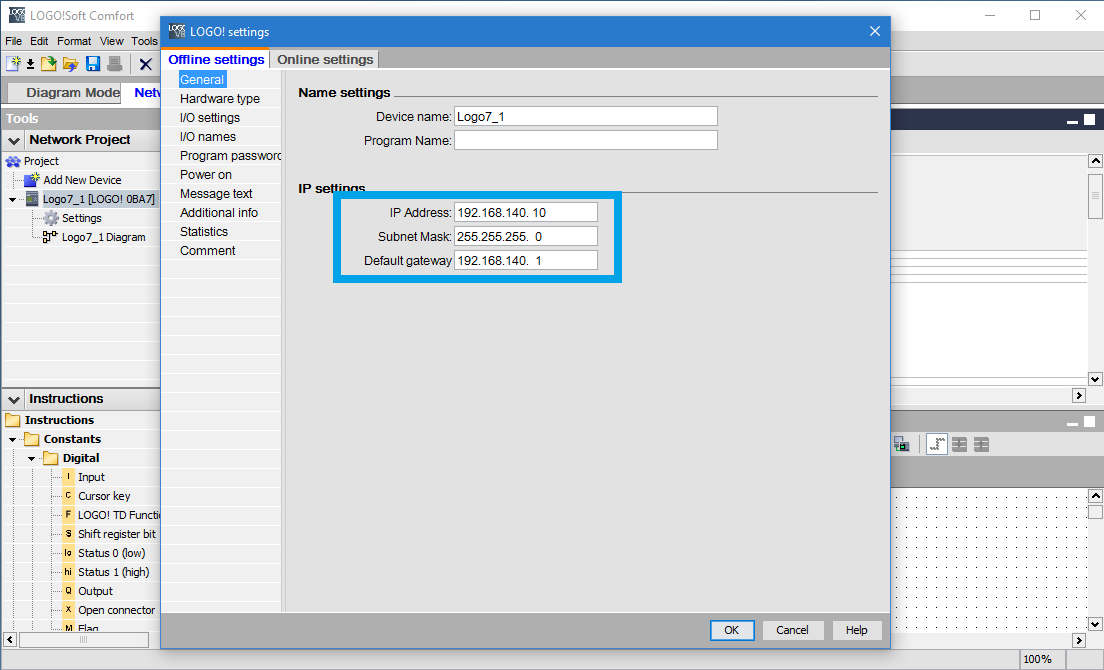This screenshot has width=1104, height=670.
Task: Select I/O settings in the list
Action: coord(210,118)
